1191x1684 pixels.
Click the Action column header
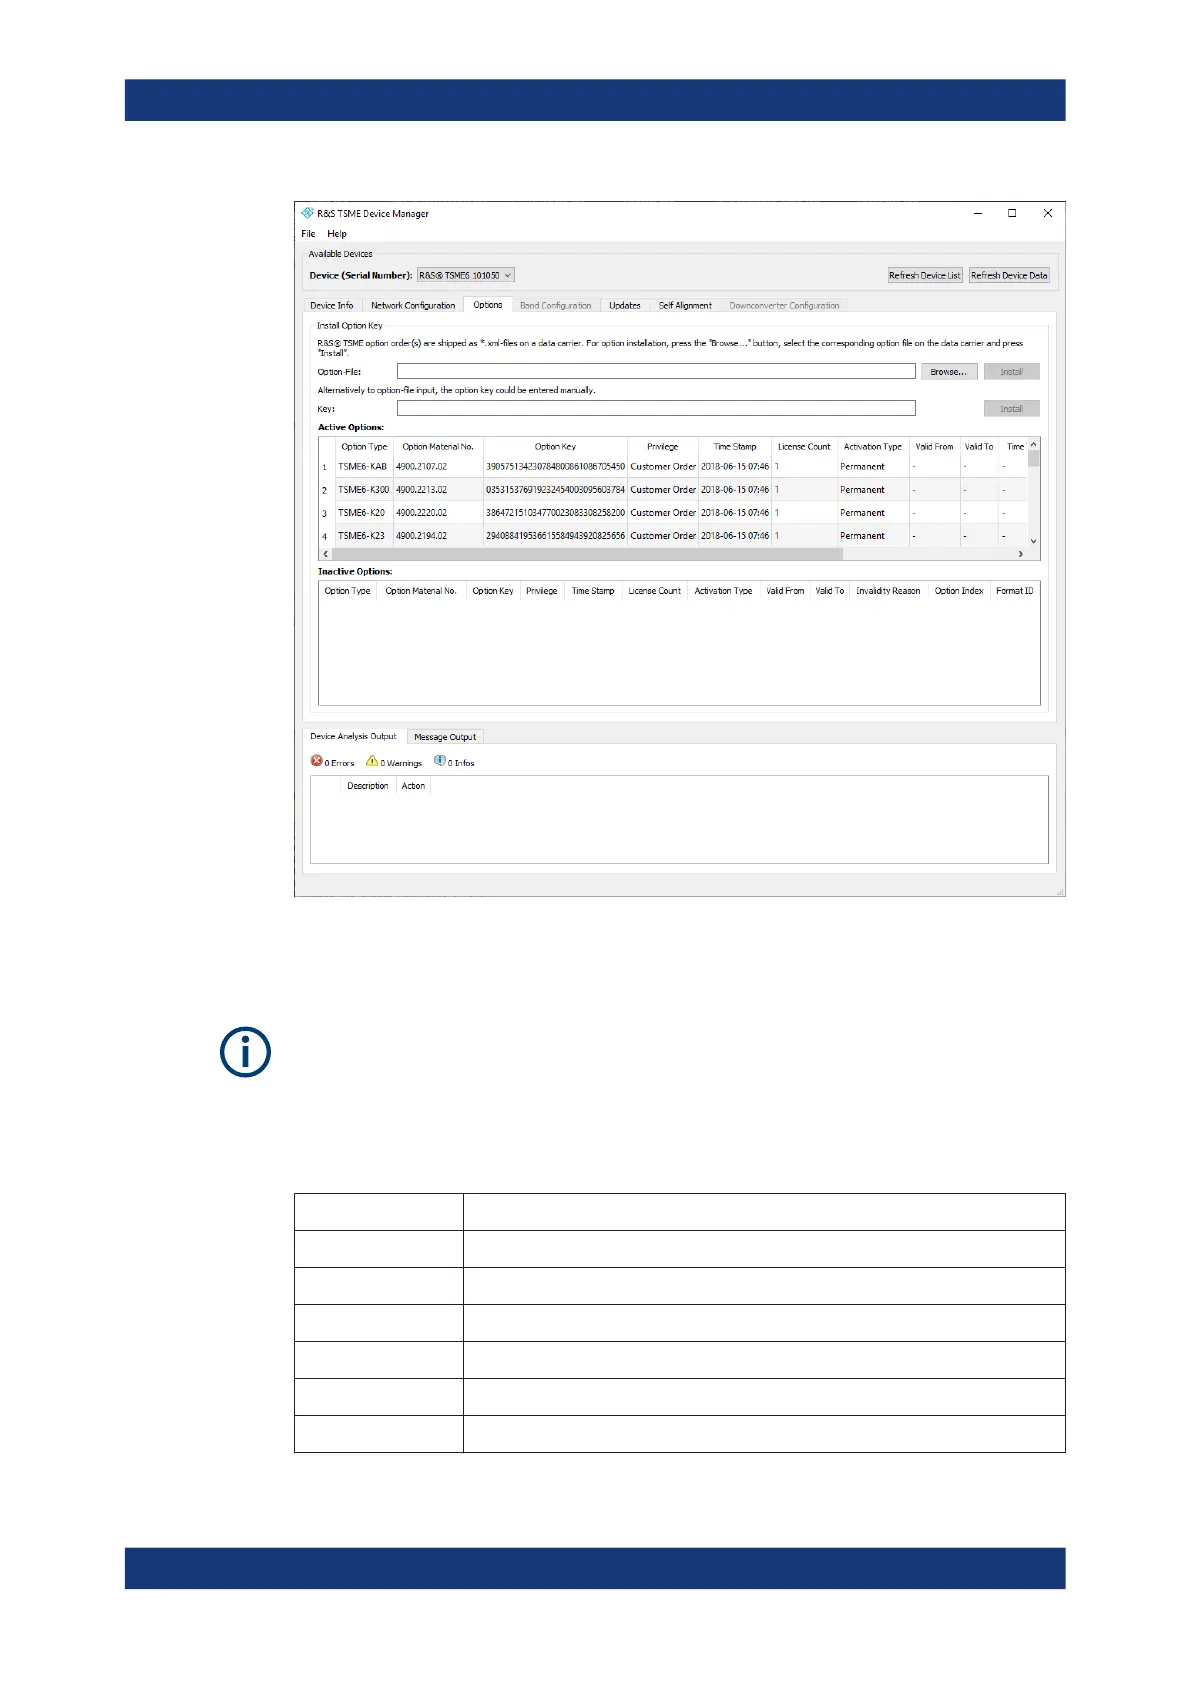point(413,786)
